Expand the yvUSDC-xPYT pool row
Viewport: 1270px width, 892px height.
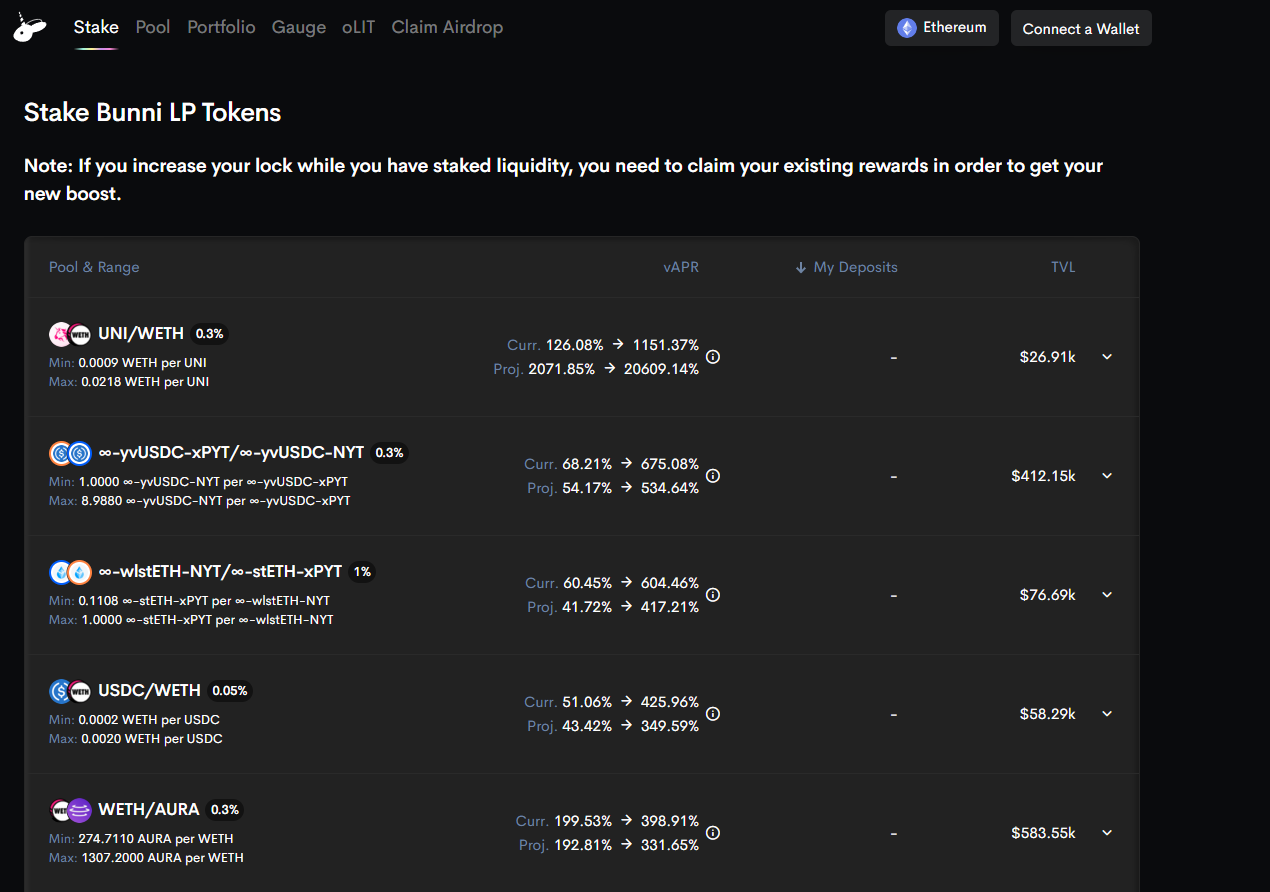[1107, 476]
